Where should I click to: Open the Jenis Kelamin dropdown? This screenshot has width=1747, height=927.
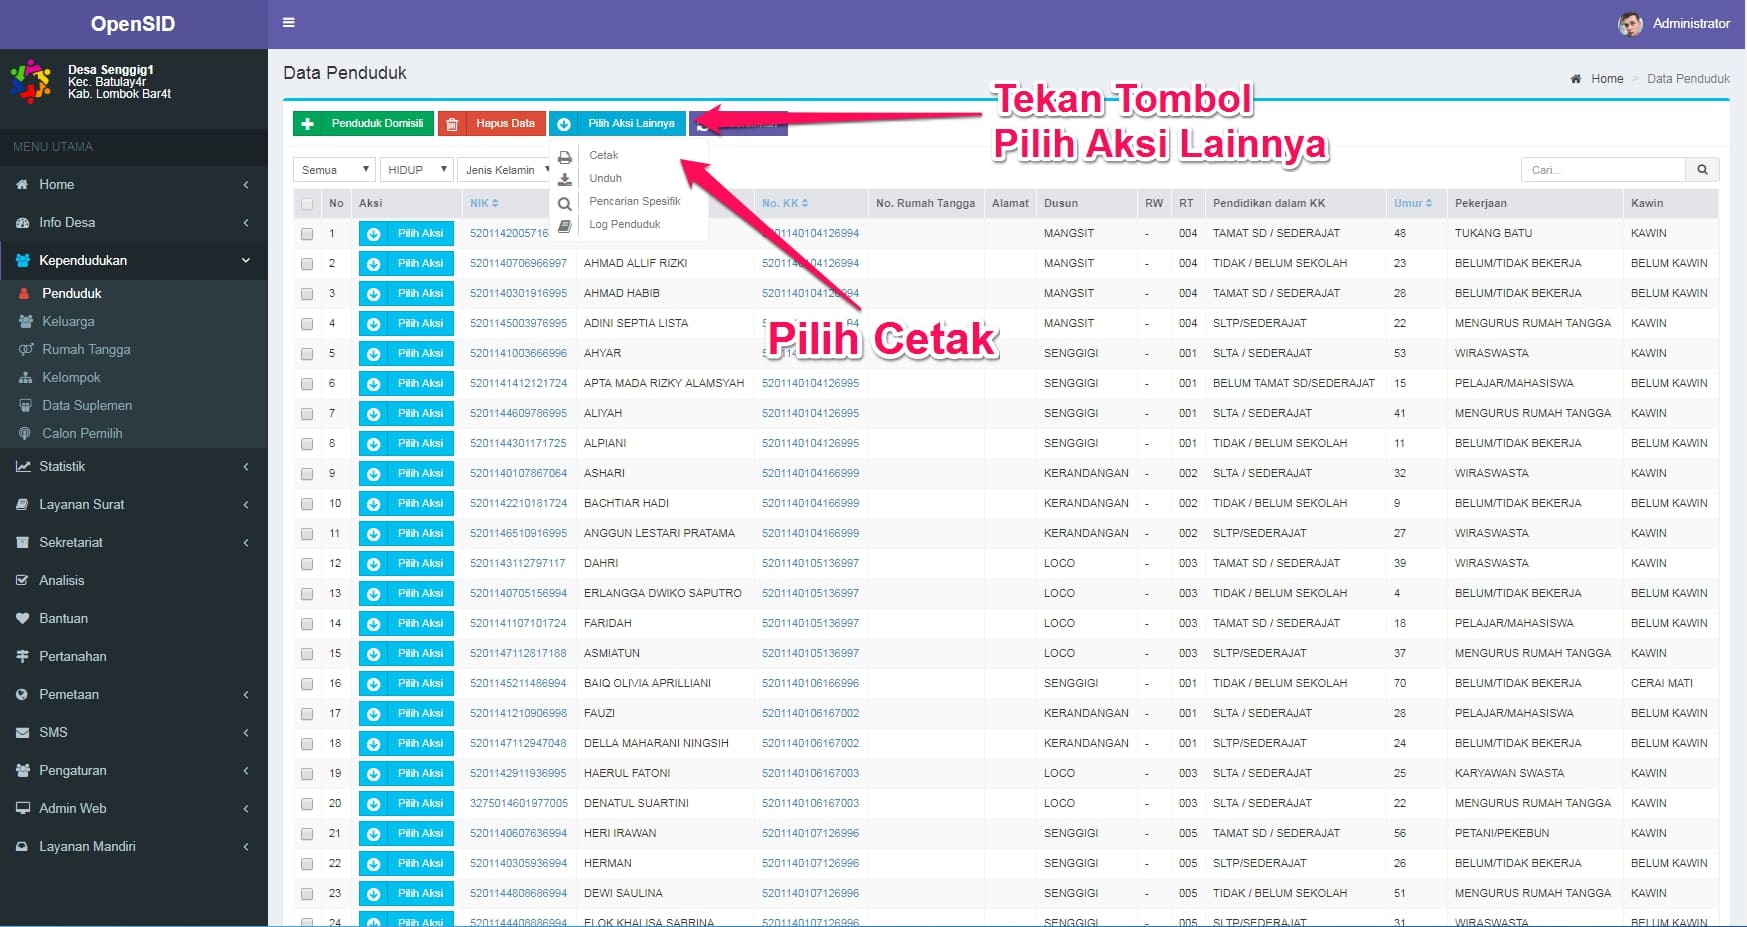[x=506, y=170]
